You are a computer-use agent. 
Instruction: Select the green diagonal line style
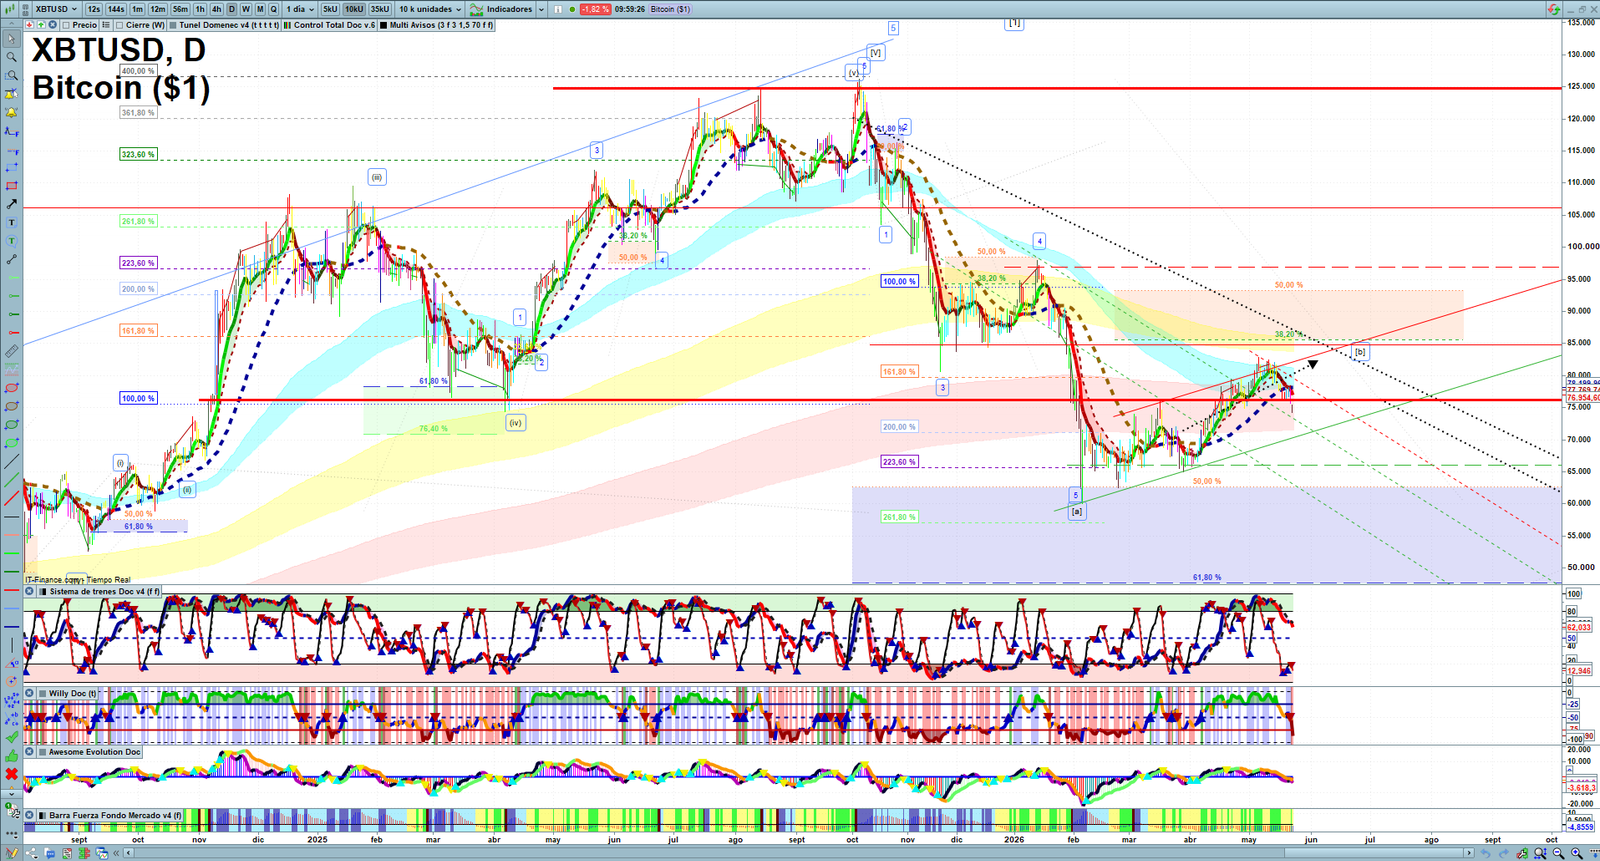pyautogui.click(x=12, y=479)
